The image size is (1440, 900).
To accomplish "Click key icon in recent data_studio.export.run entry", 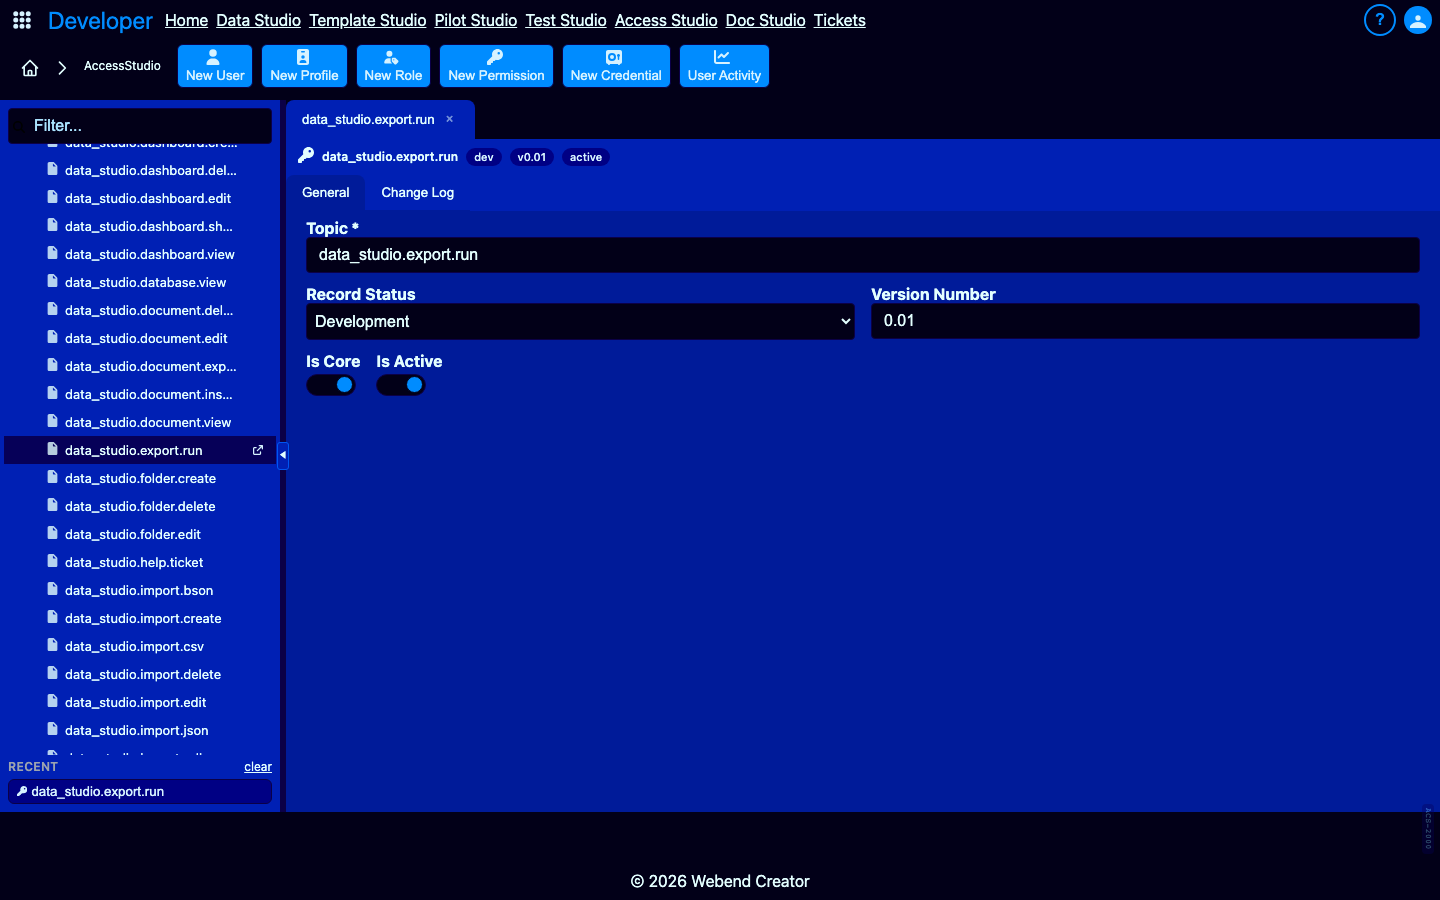I will point(22,791).
